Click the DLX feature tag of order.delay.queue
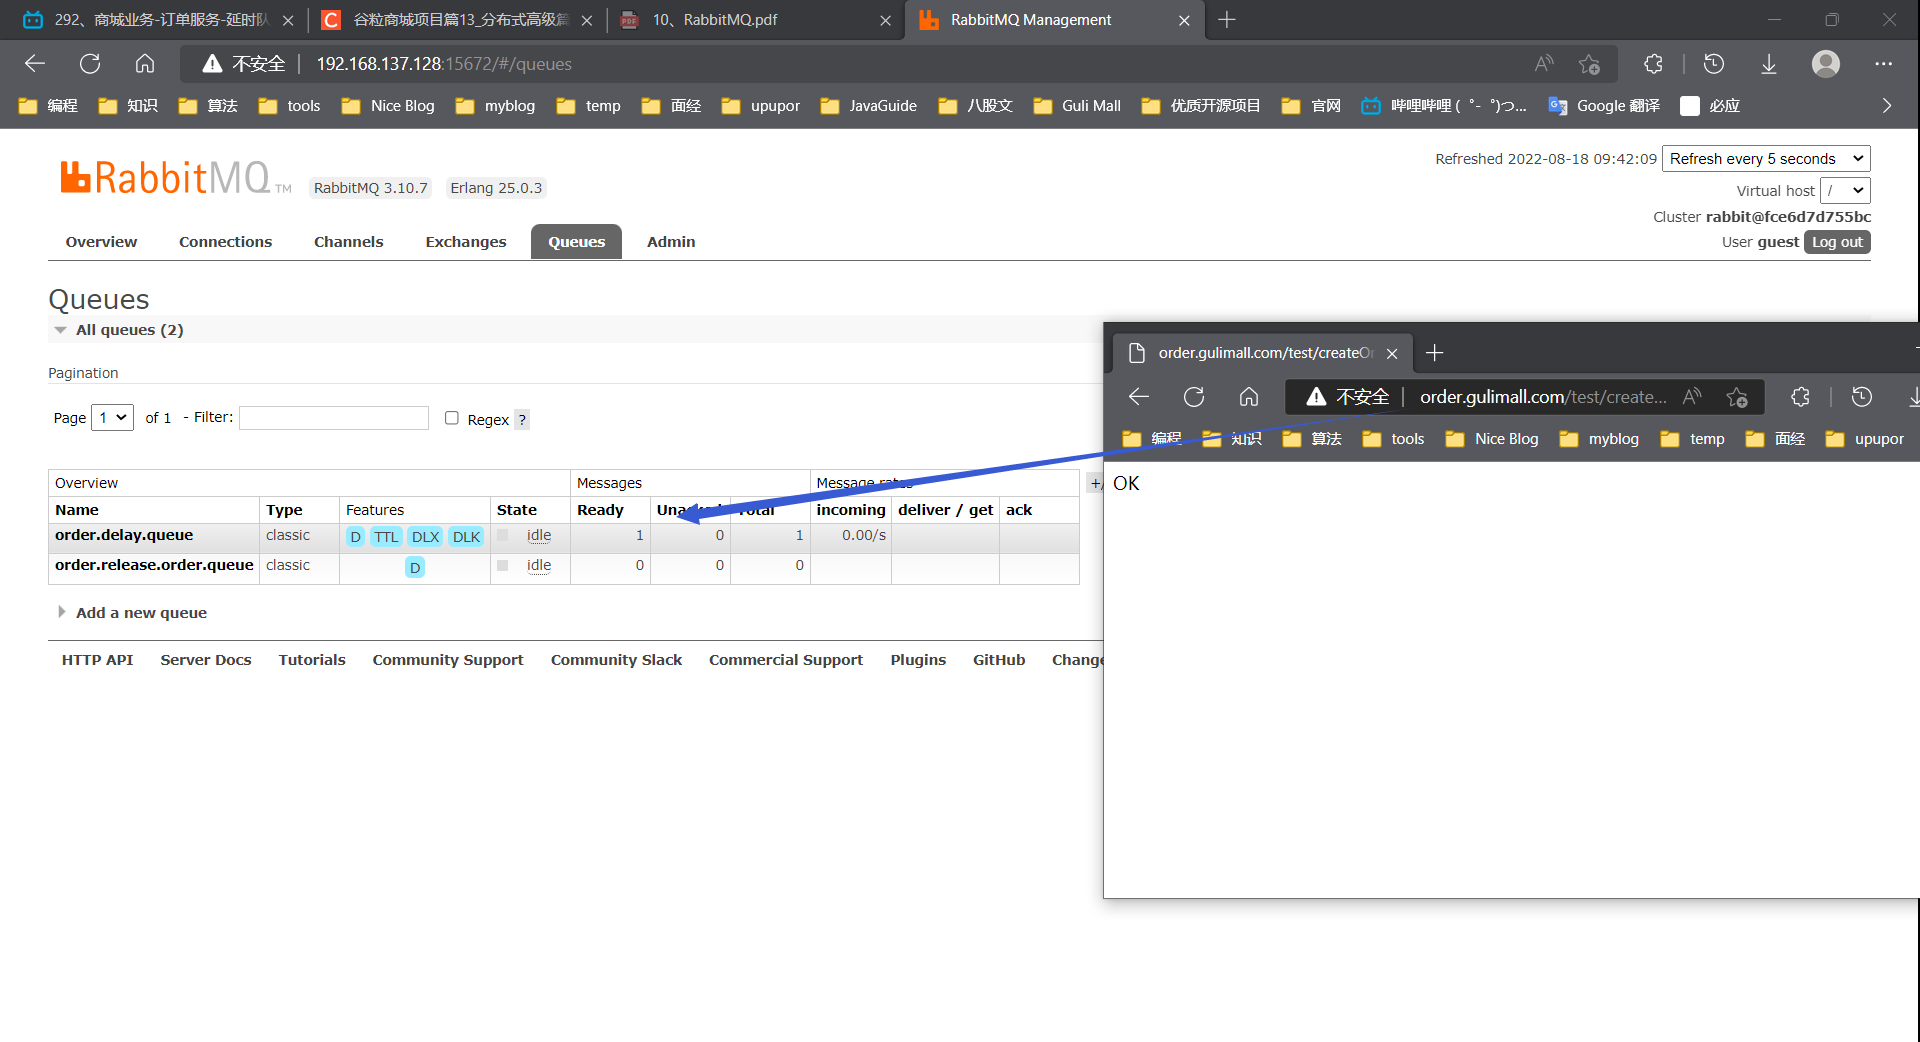This screenshot has width=1920, height=1042. pos(425,537)
